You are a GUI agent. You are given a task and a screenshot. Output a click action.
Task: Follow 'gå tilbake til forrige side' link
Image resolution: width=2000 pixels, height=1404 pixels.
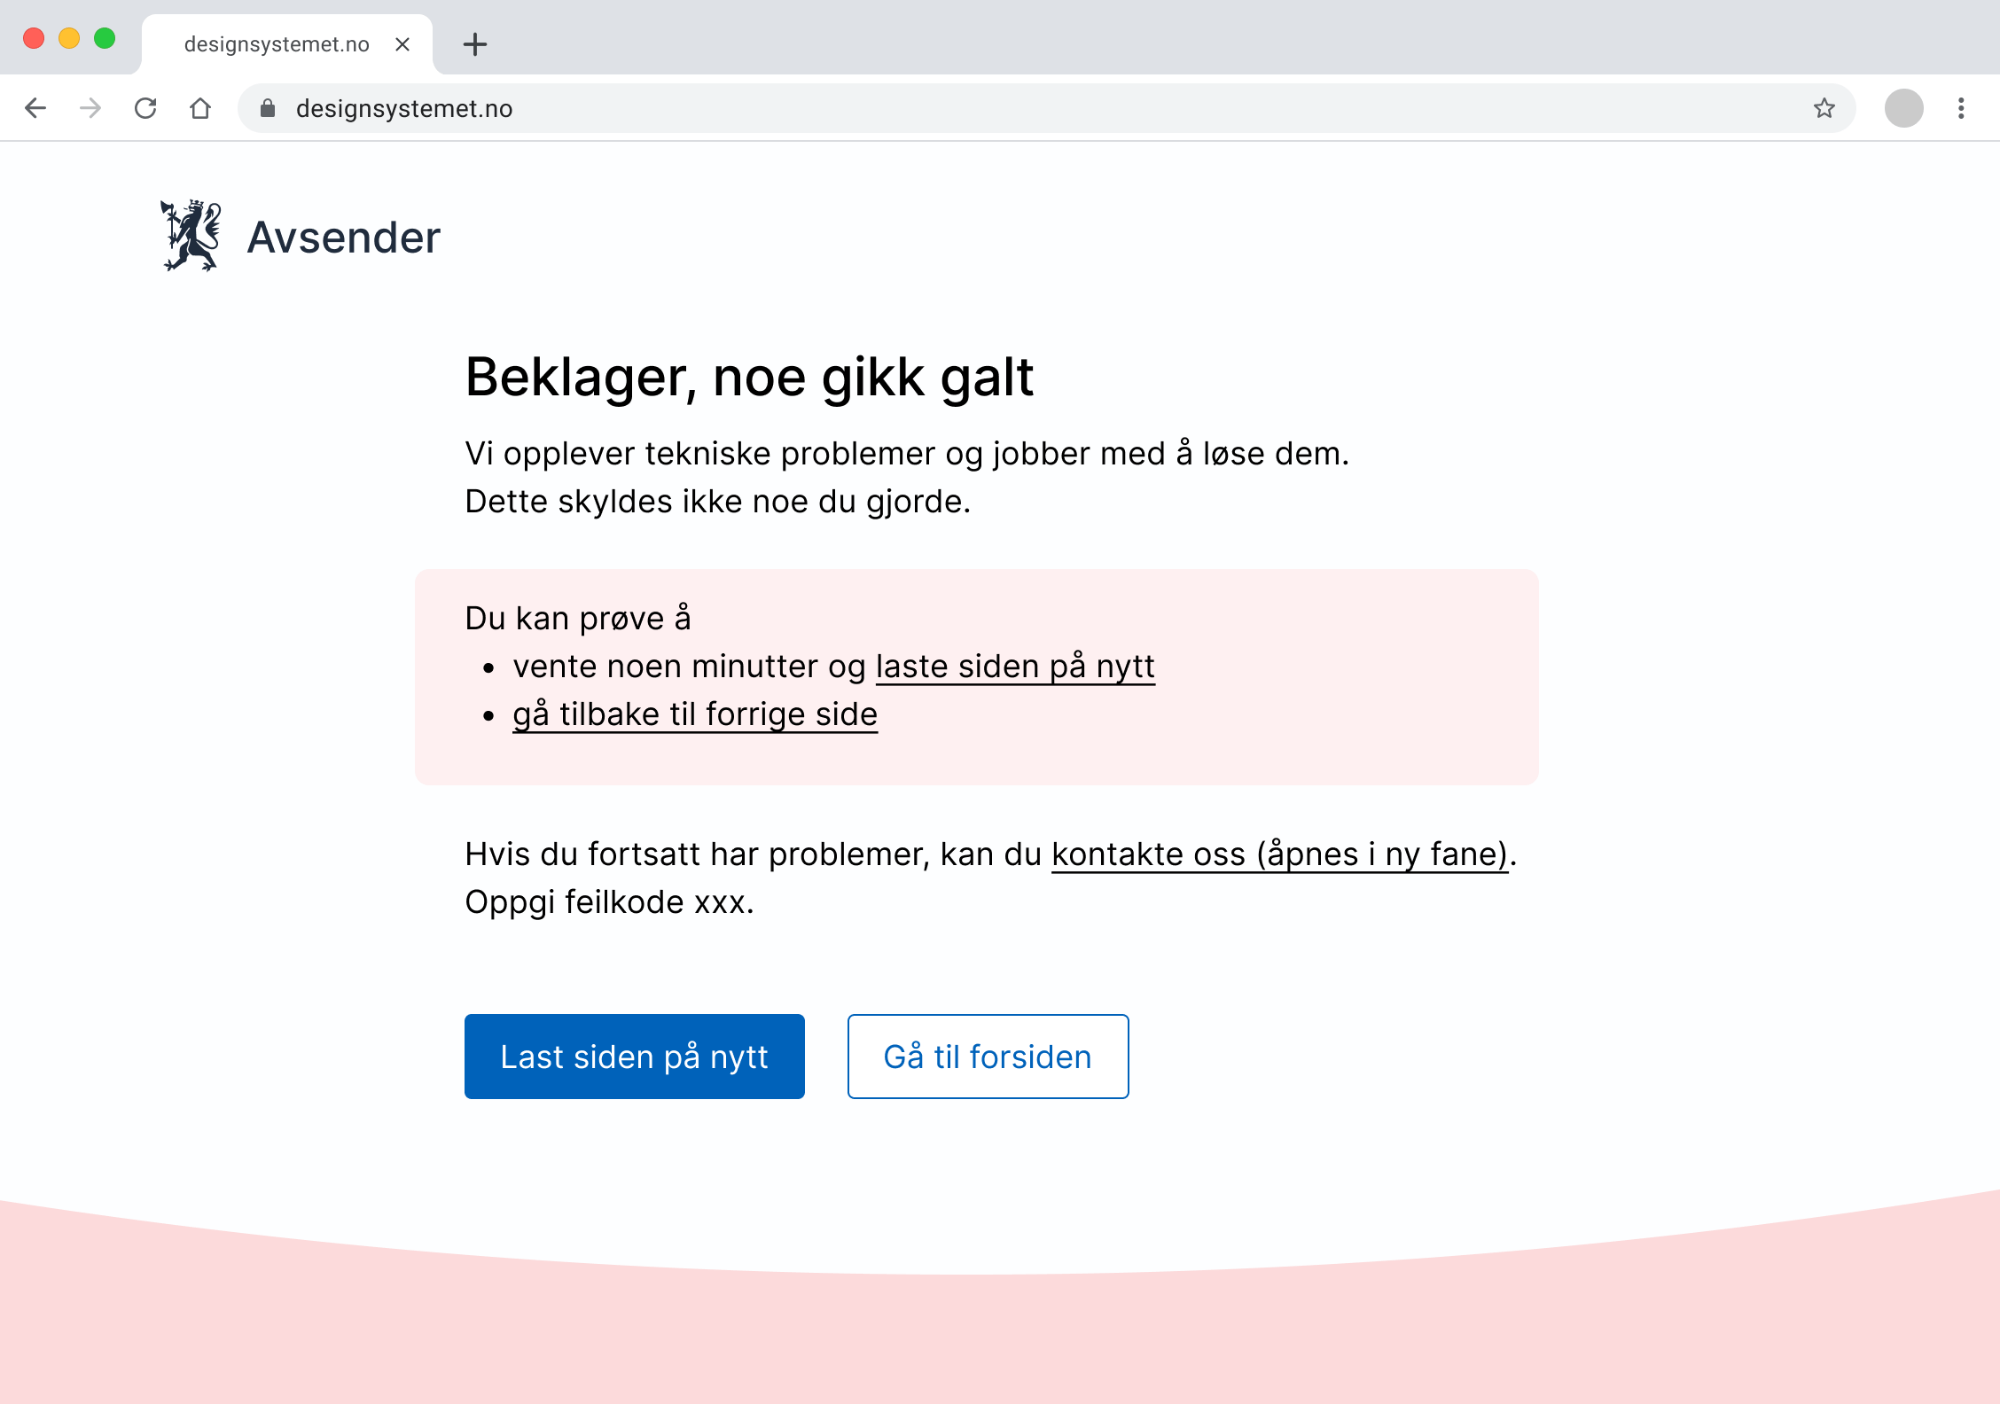[695, 714]
